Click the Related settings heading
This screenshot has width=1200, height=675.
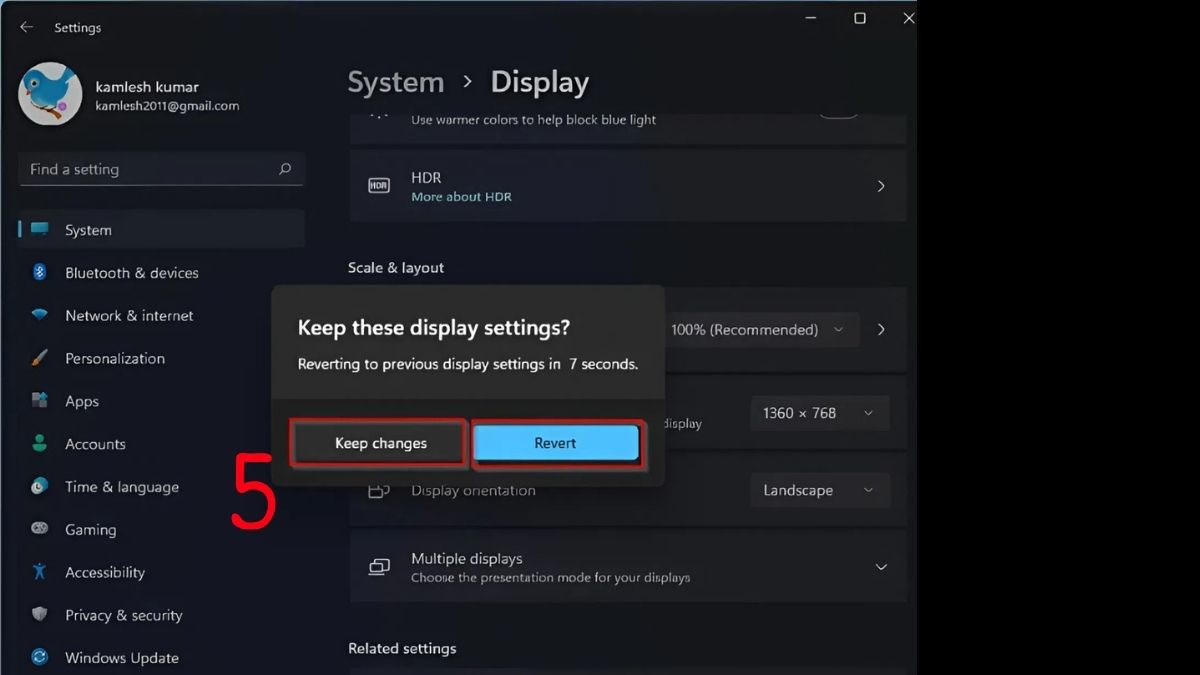(402, 648)
